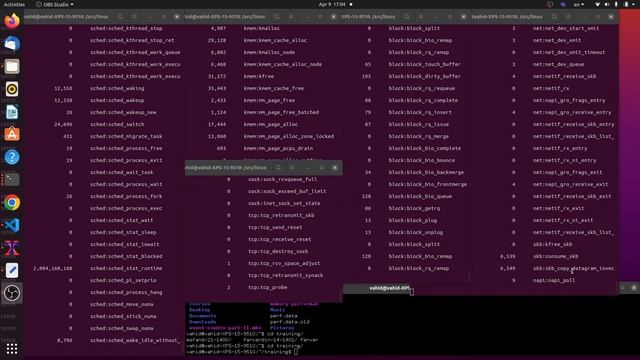Select 'net:netif_rx' entry
Viewport: 640px width, 360px height.
pyautogui.click(x=551, y=89)
